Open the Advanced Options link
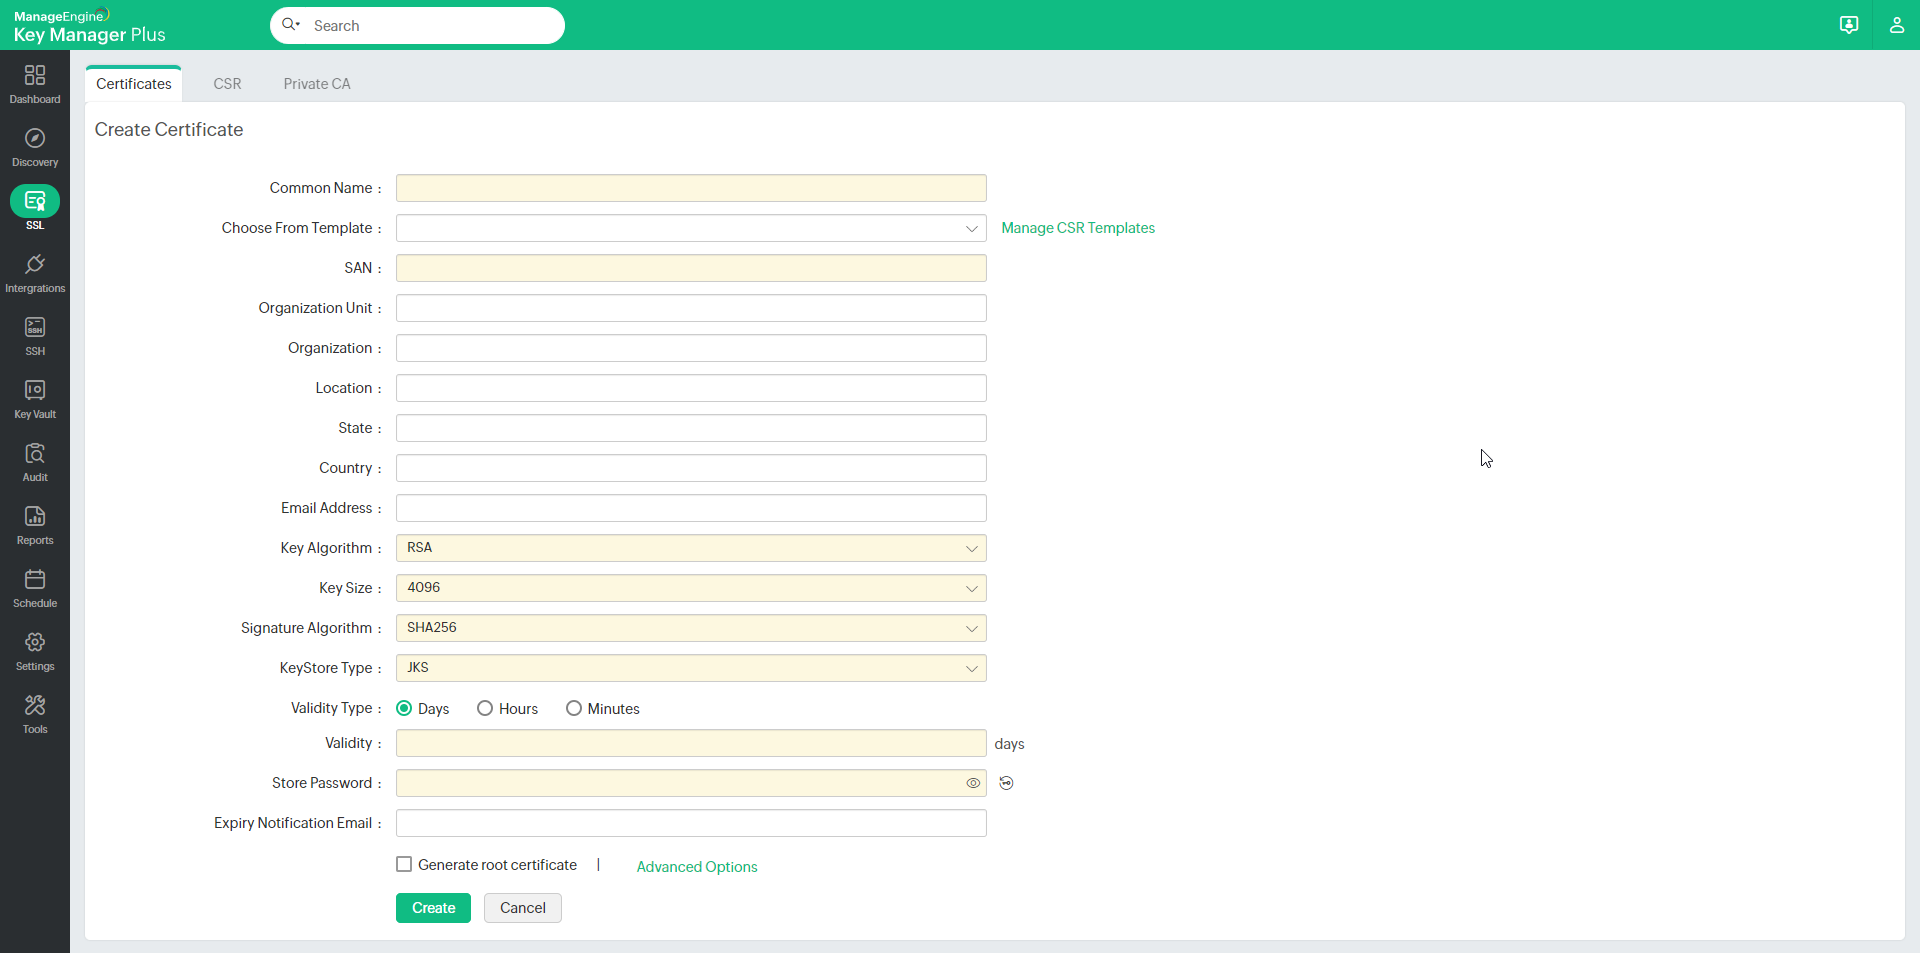 (x=697, y=867)
